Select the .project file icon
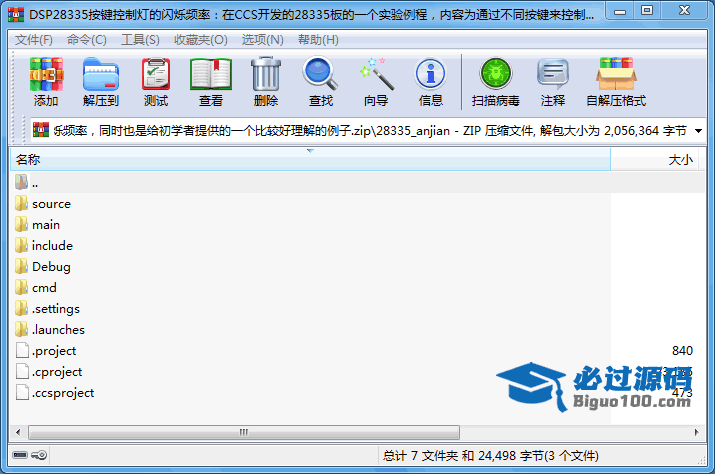The image size is (715, 474). tap(22, 350)
